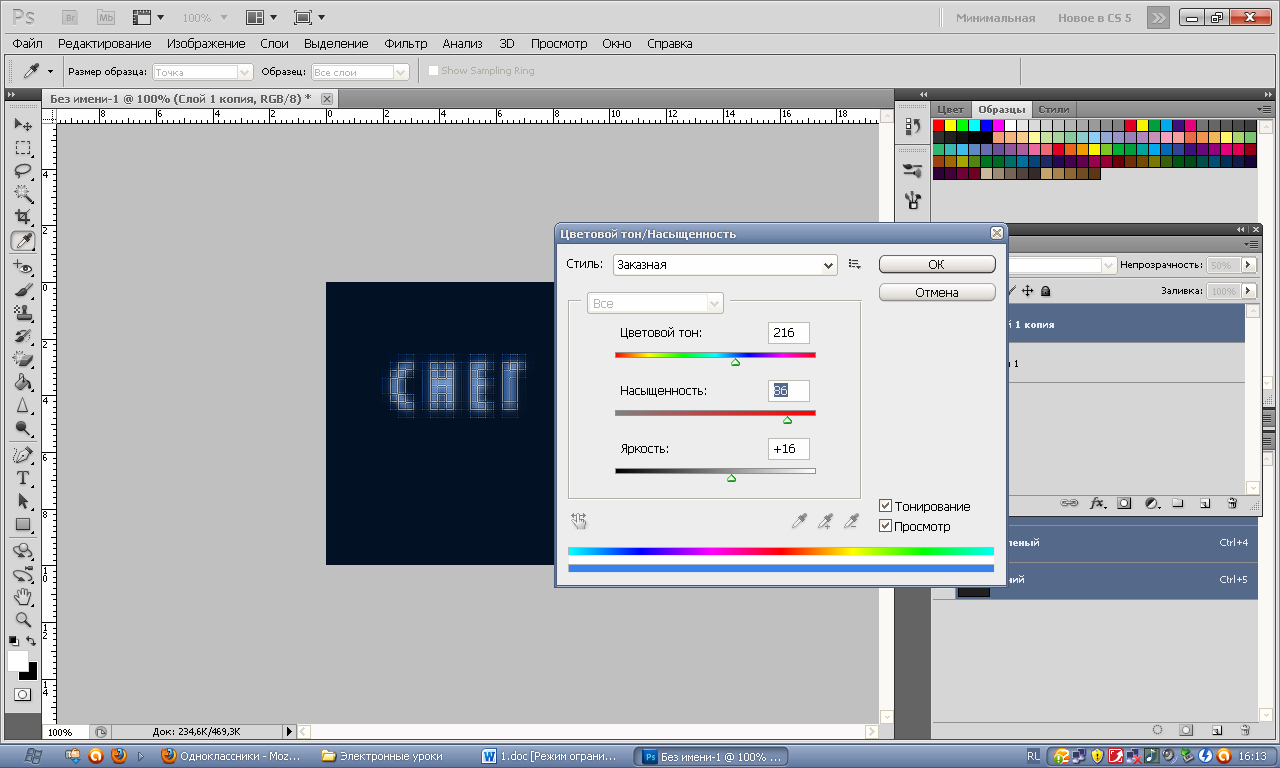
Task: Click the subtract-from-sample eyedropper in the dialog
Action: (851, 520)
